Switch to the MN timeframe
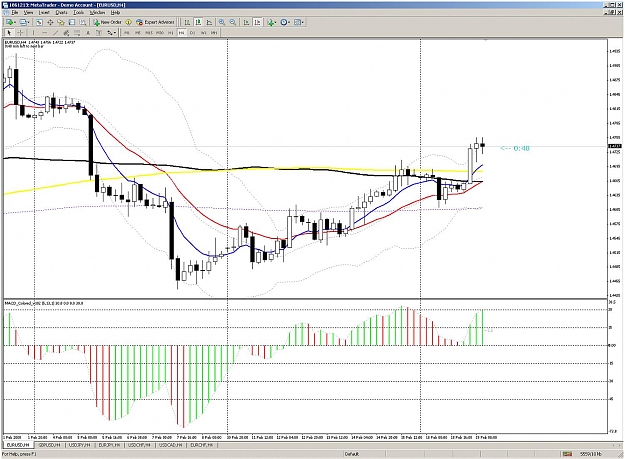The height and width of the screenshot is (459, 625). 214,33
